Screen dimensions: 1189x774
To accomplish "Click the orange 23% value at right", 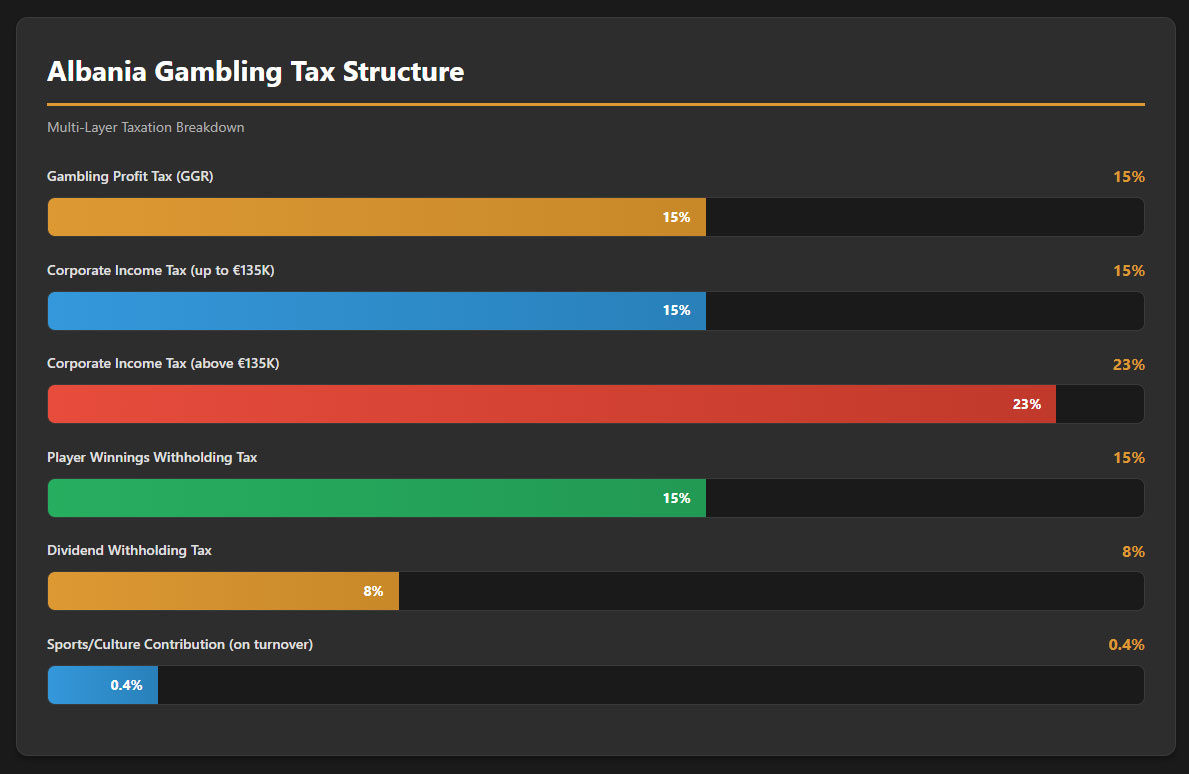I will 1128,365.
